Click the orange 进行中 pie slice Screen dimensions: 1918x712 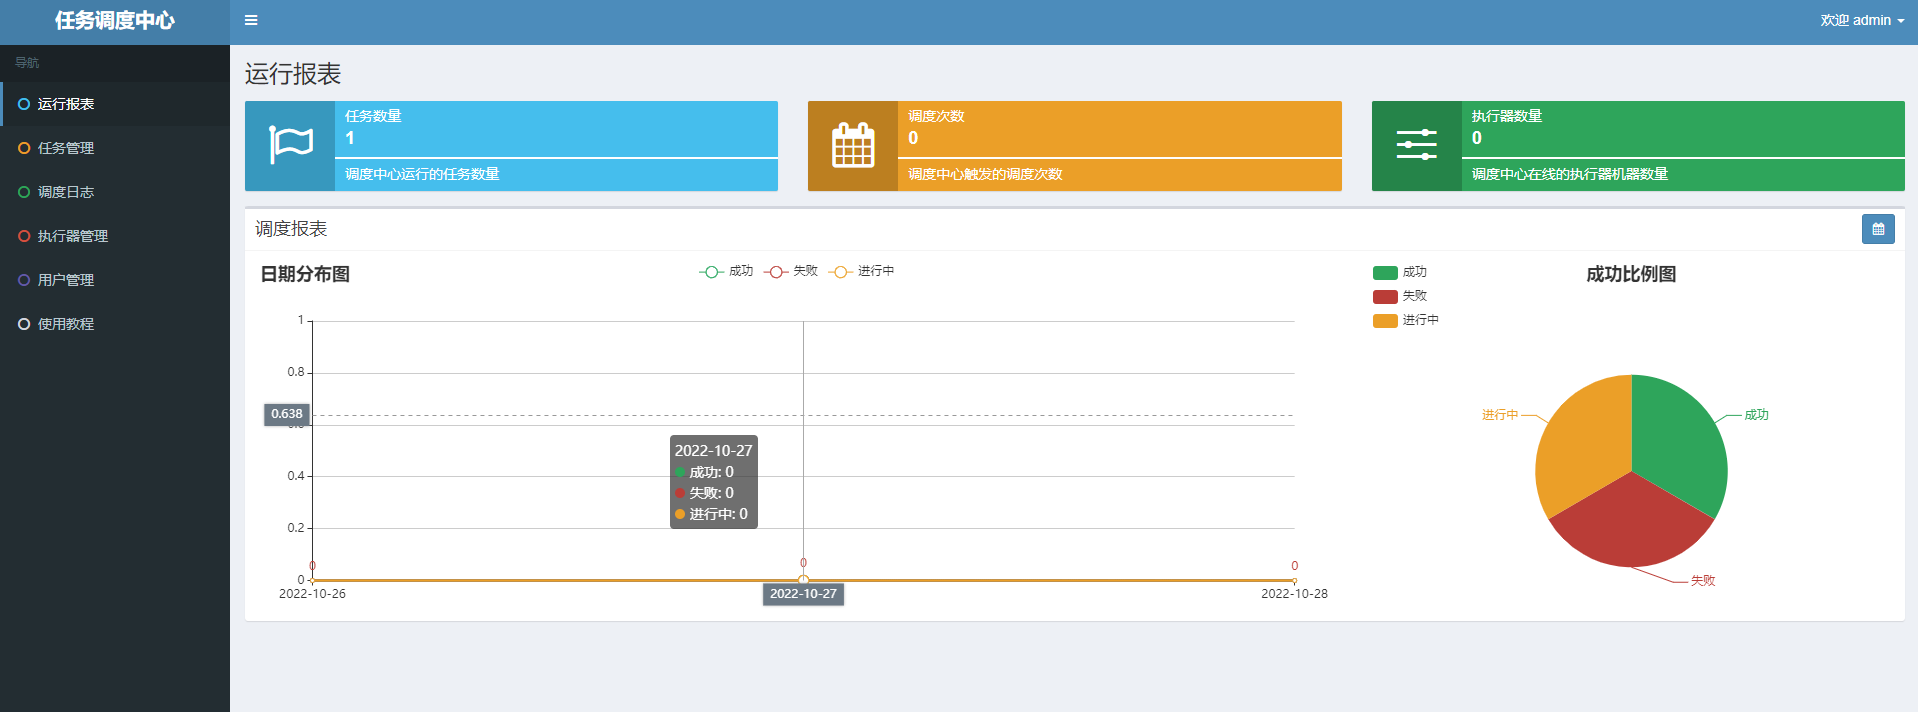tap(1580, 440)
